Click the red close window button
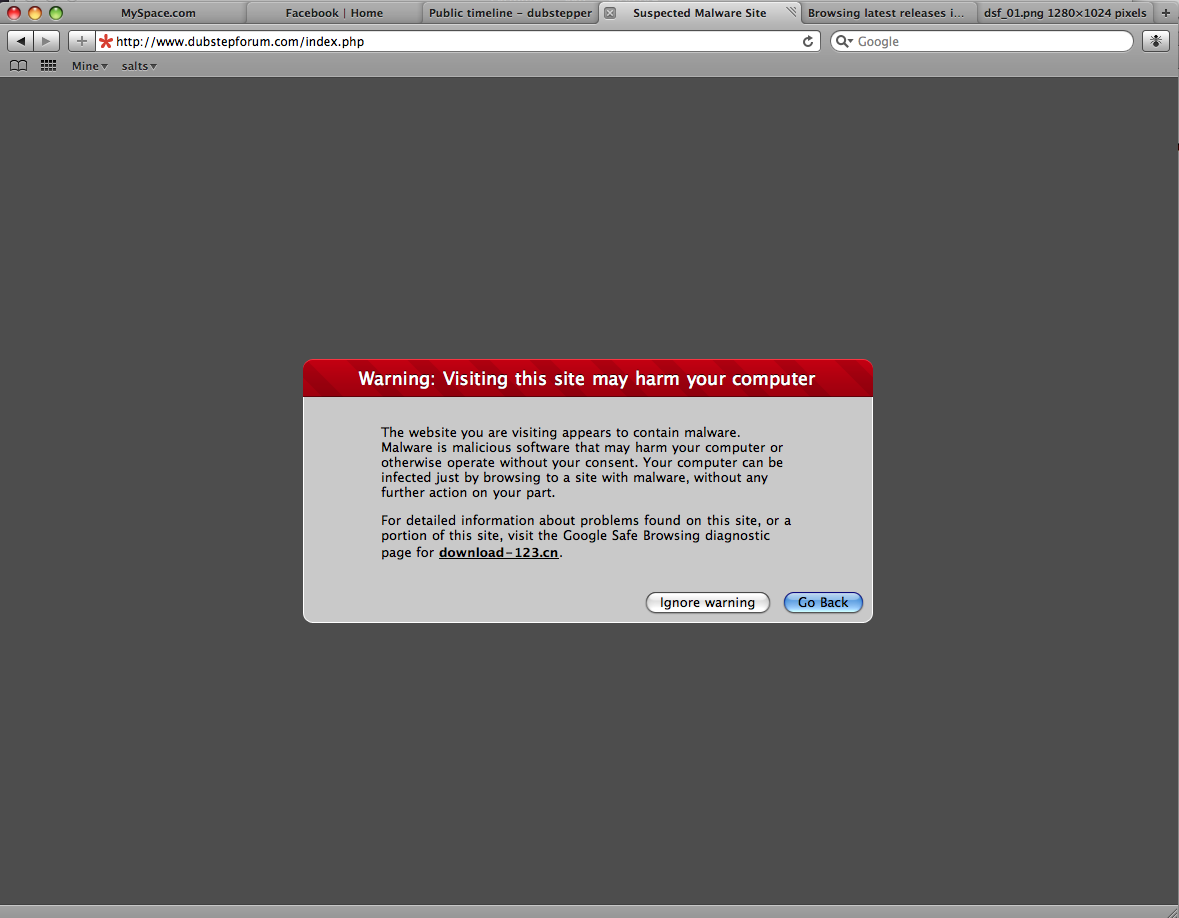This screenshot has height=918, width=1179. point(14,13)
